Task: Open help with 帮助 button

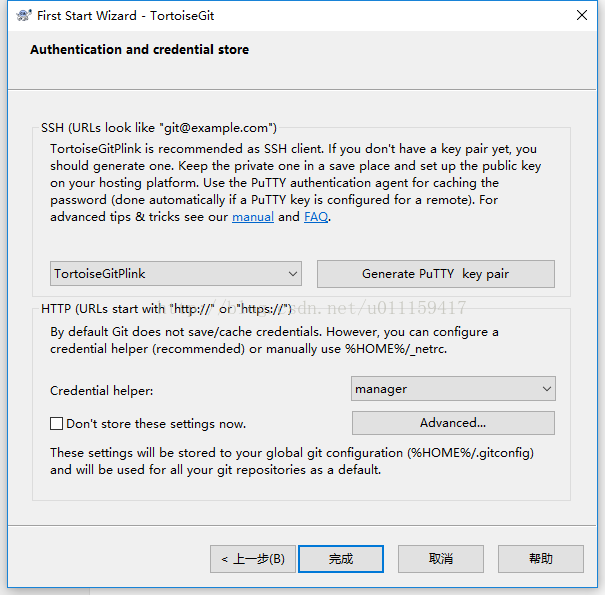Action: 540,558
